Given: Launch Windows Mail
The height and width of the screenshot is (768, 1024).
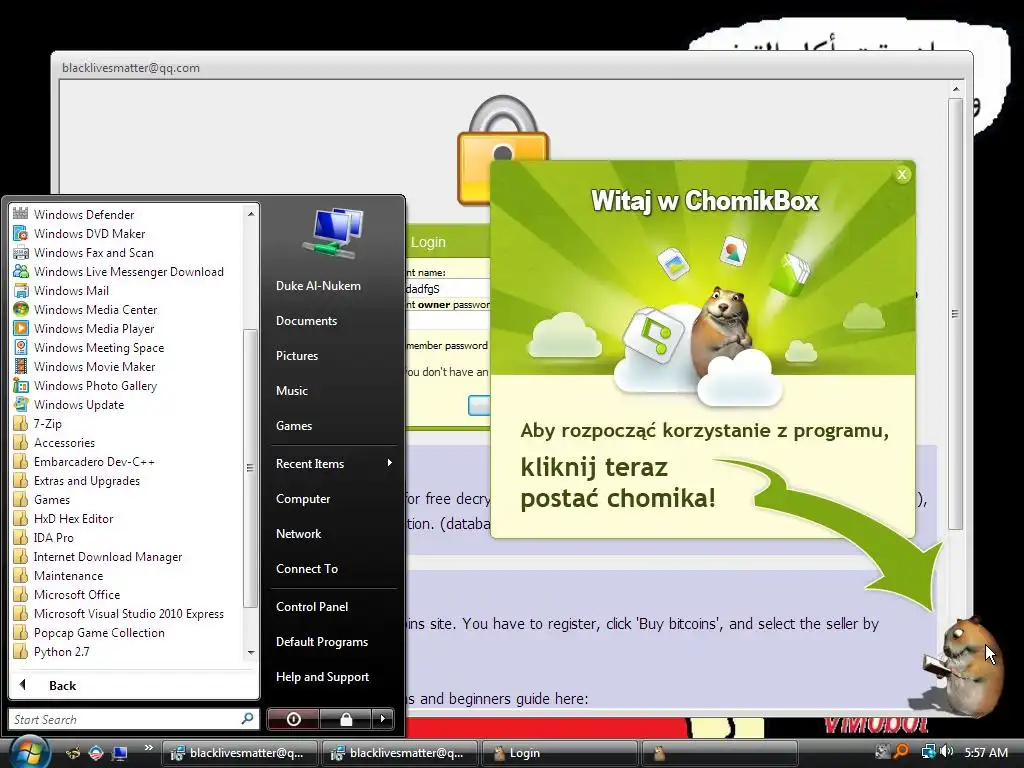Looking at the screenshot, I should [x=71, y=290].
